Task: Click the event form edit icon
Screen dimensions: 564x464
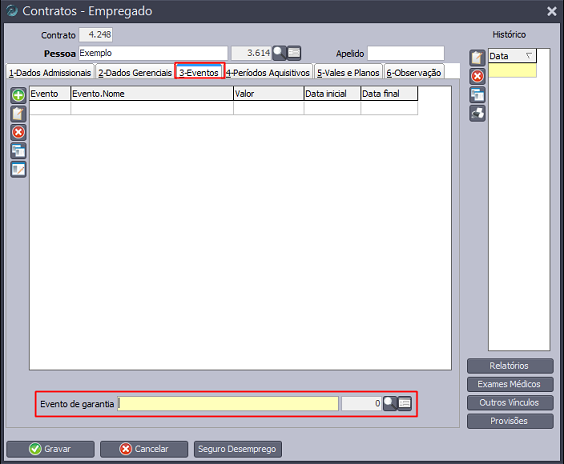Action: [x=18, y=169]
